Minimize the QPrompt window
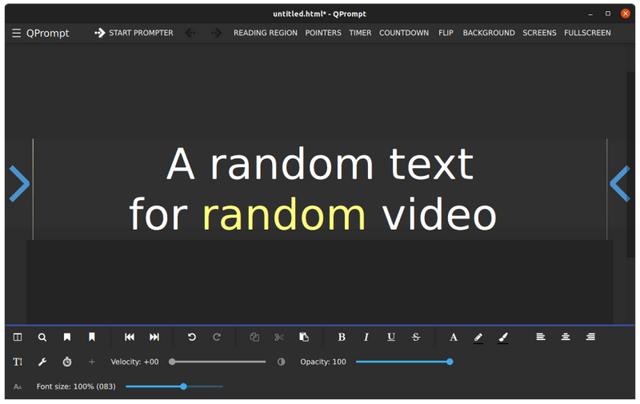 590,14
